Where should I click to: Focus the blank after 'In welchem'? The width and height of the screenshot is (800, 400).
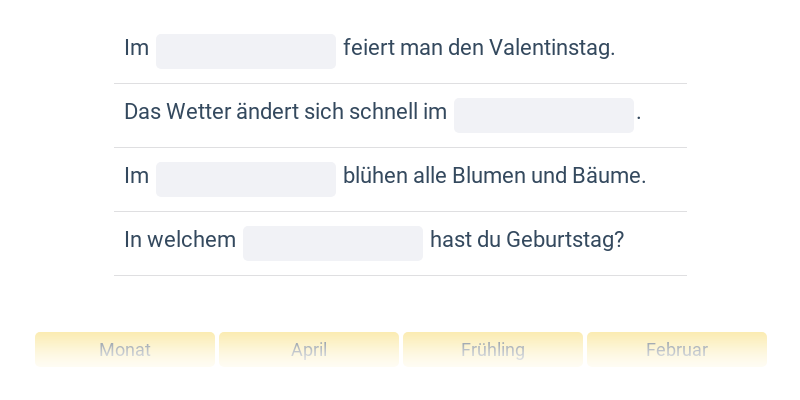click(333, 243)
